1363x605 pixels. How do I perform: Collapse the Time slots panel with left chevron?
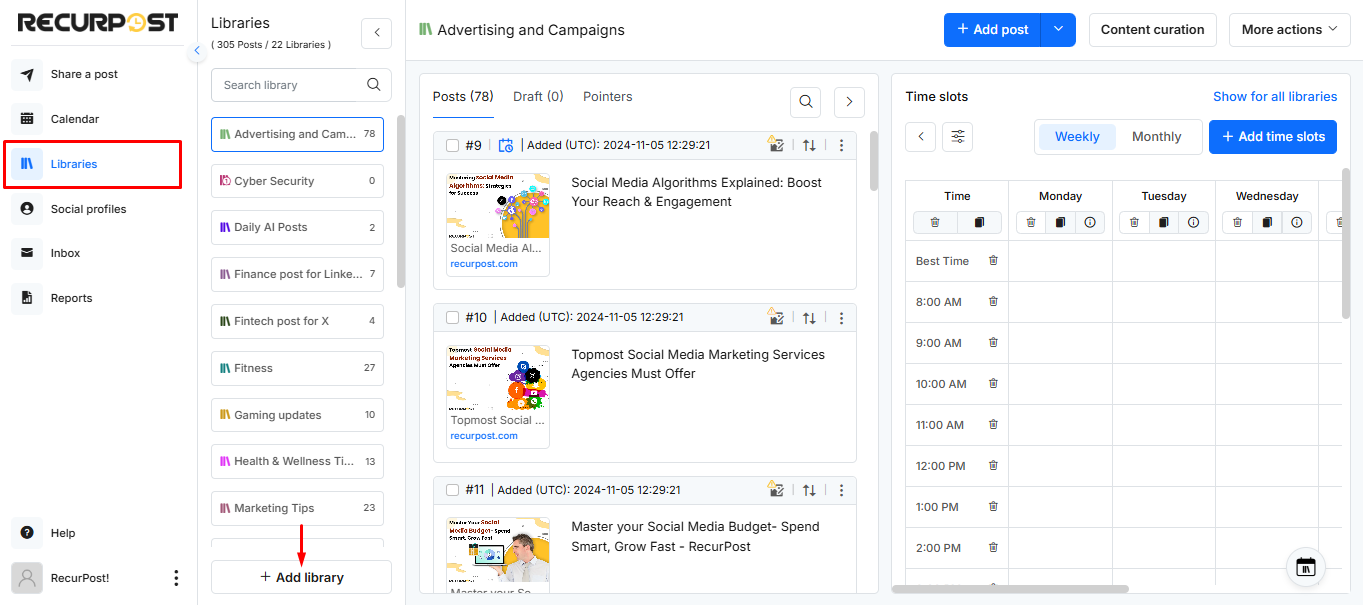click(920, 136)
